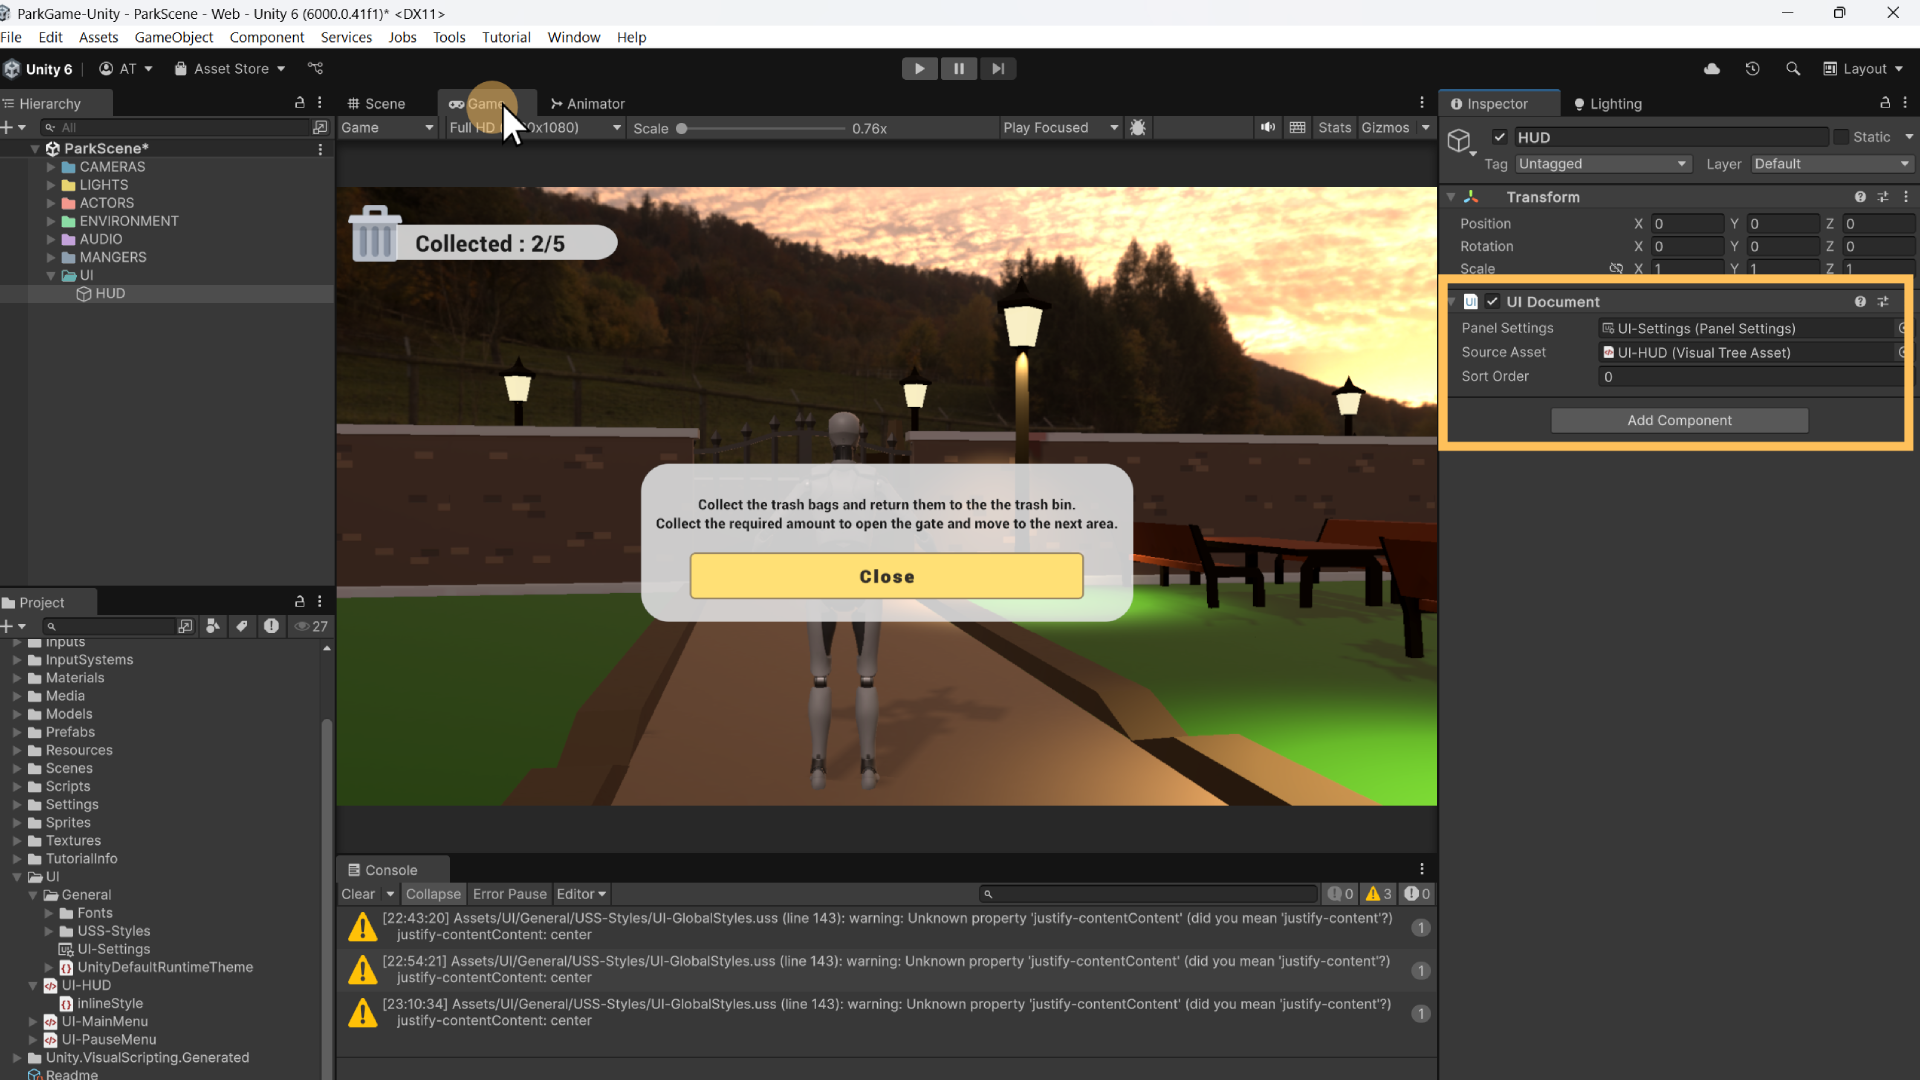Lock the Inspector panel
The height and width of the screenshot is (1080, 1920).
[x=1885, y=103]
